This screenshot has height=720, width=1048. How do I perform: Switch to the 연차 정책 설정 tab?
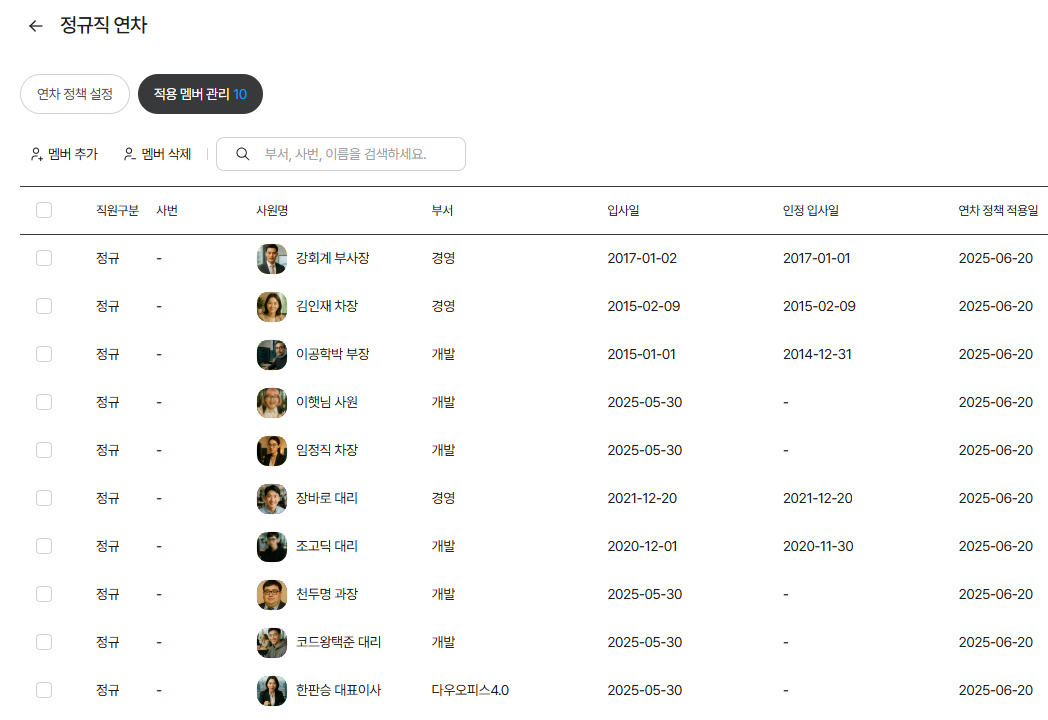point(75,94)
